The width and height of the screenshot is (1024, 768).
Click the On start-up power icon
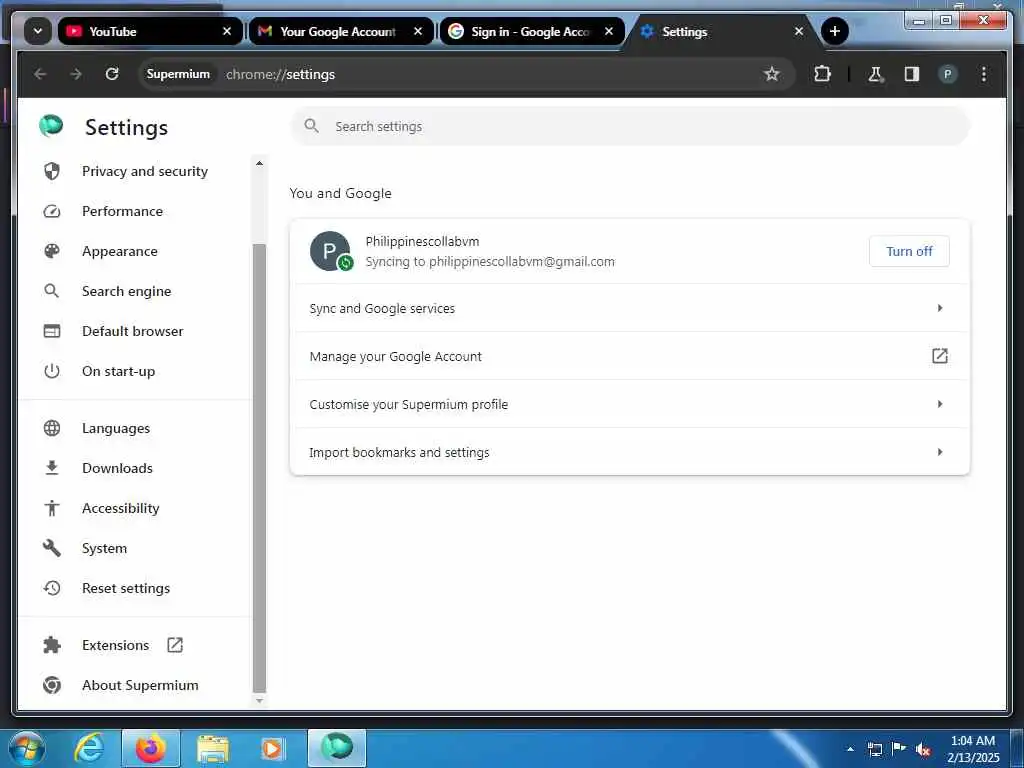coord(52,372)
